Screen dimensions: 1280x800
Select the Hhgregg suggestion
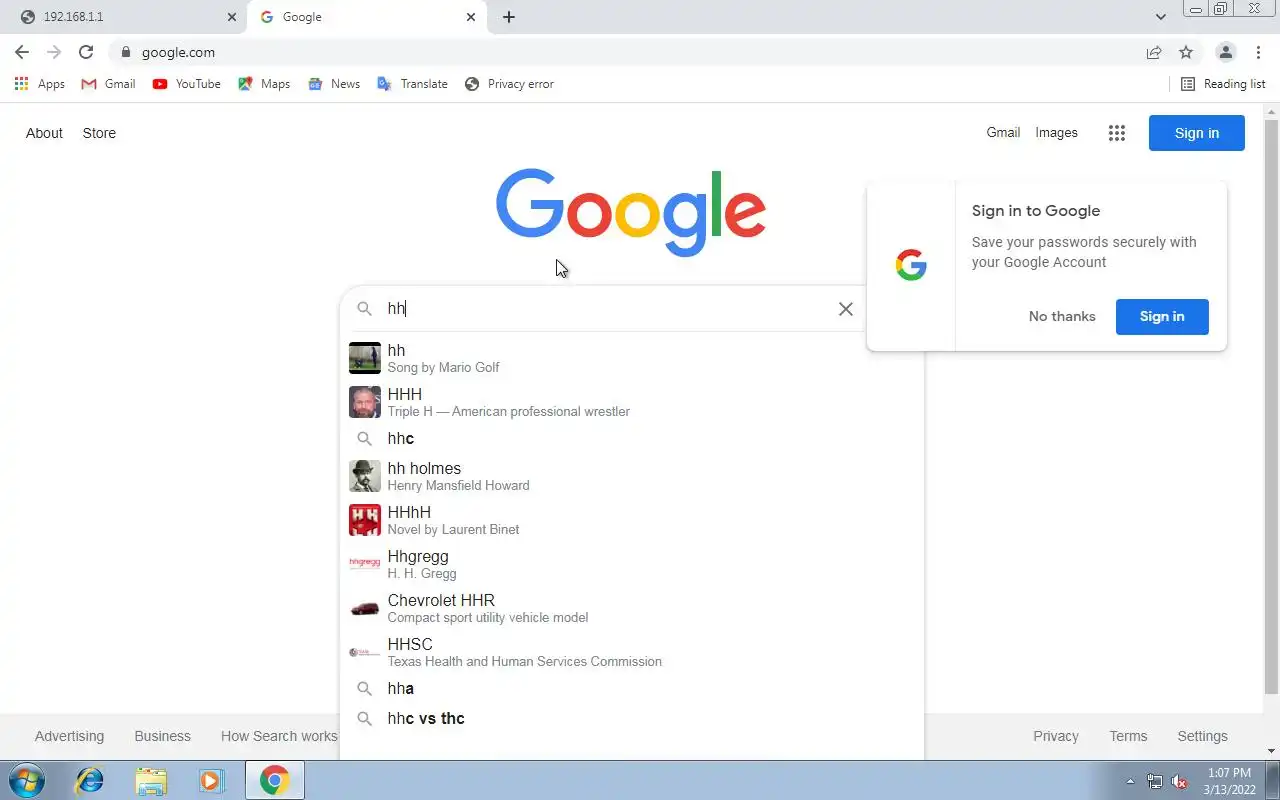click(632, 564)
